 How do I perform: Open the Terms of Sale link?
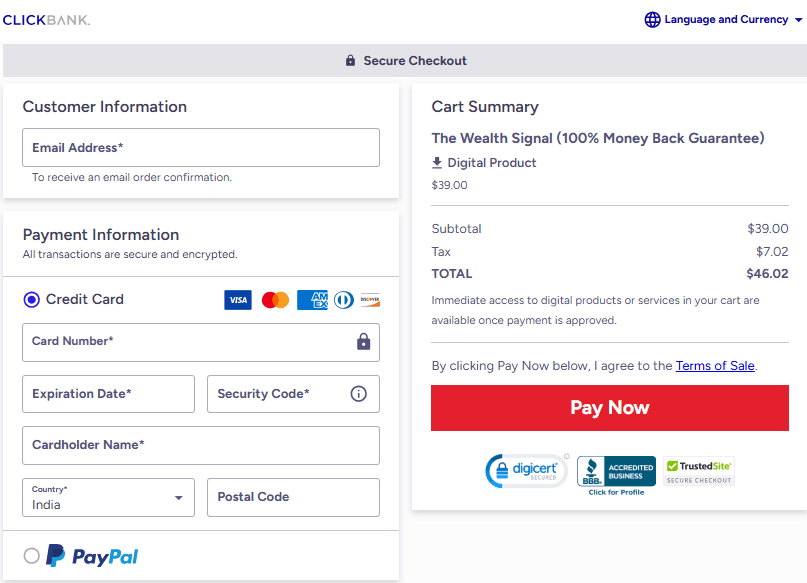tap(715, 365)
